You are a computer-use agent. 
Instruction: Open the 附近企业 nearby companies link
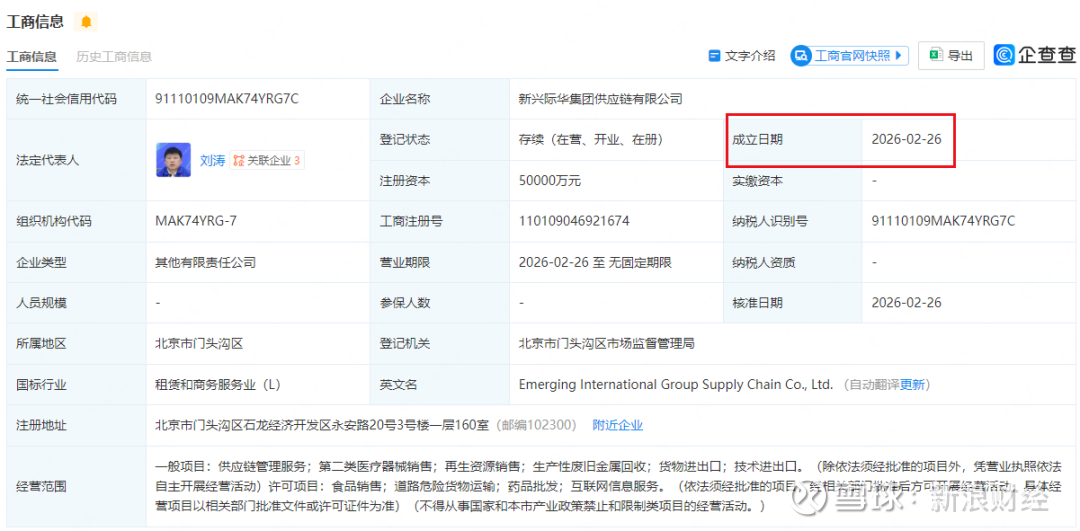(x=618, y=425)
